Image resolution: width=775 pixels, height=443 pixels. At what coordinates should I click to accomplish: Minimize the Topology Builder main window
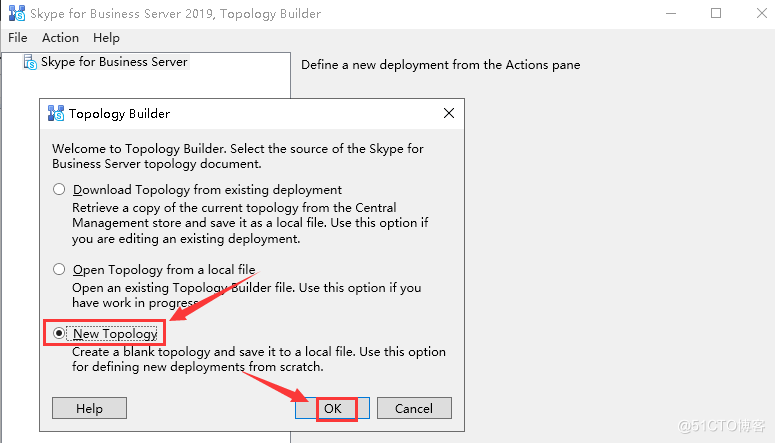(x=671, y=13)
